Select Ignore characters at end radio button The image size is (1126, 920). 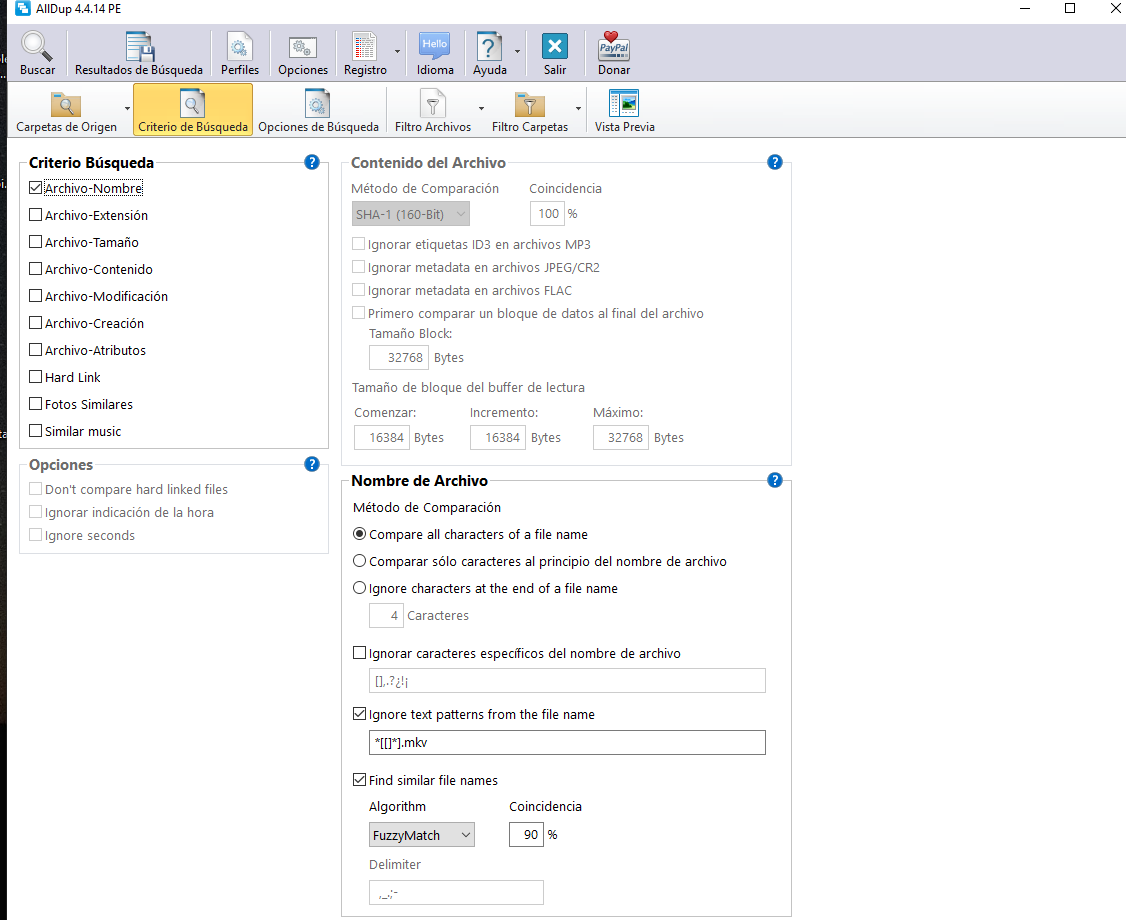coord(360,588)
